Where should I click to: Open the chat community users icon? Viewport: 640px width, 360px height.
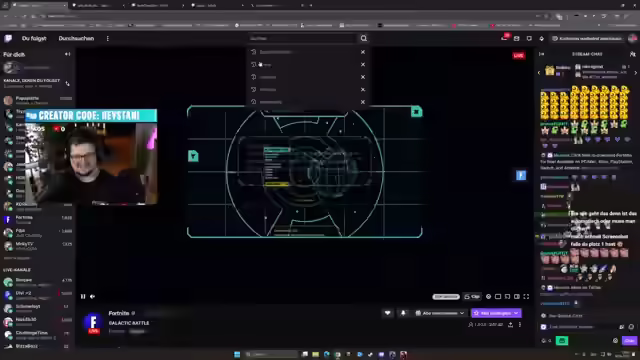pos(632,54)
